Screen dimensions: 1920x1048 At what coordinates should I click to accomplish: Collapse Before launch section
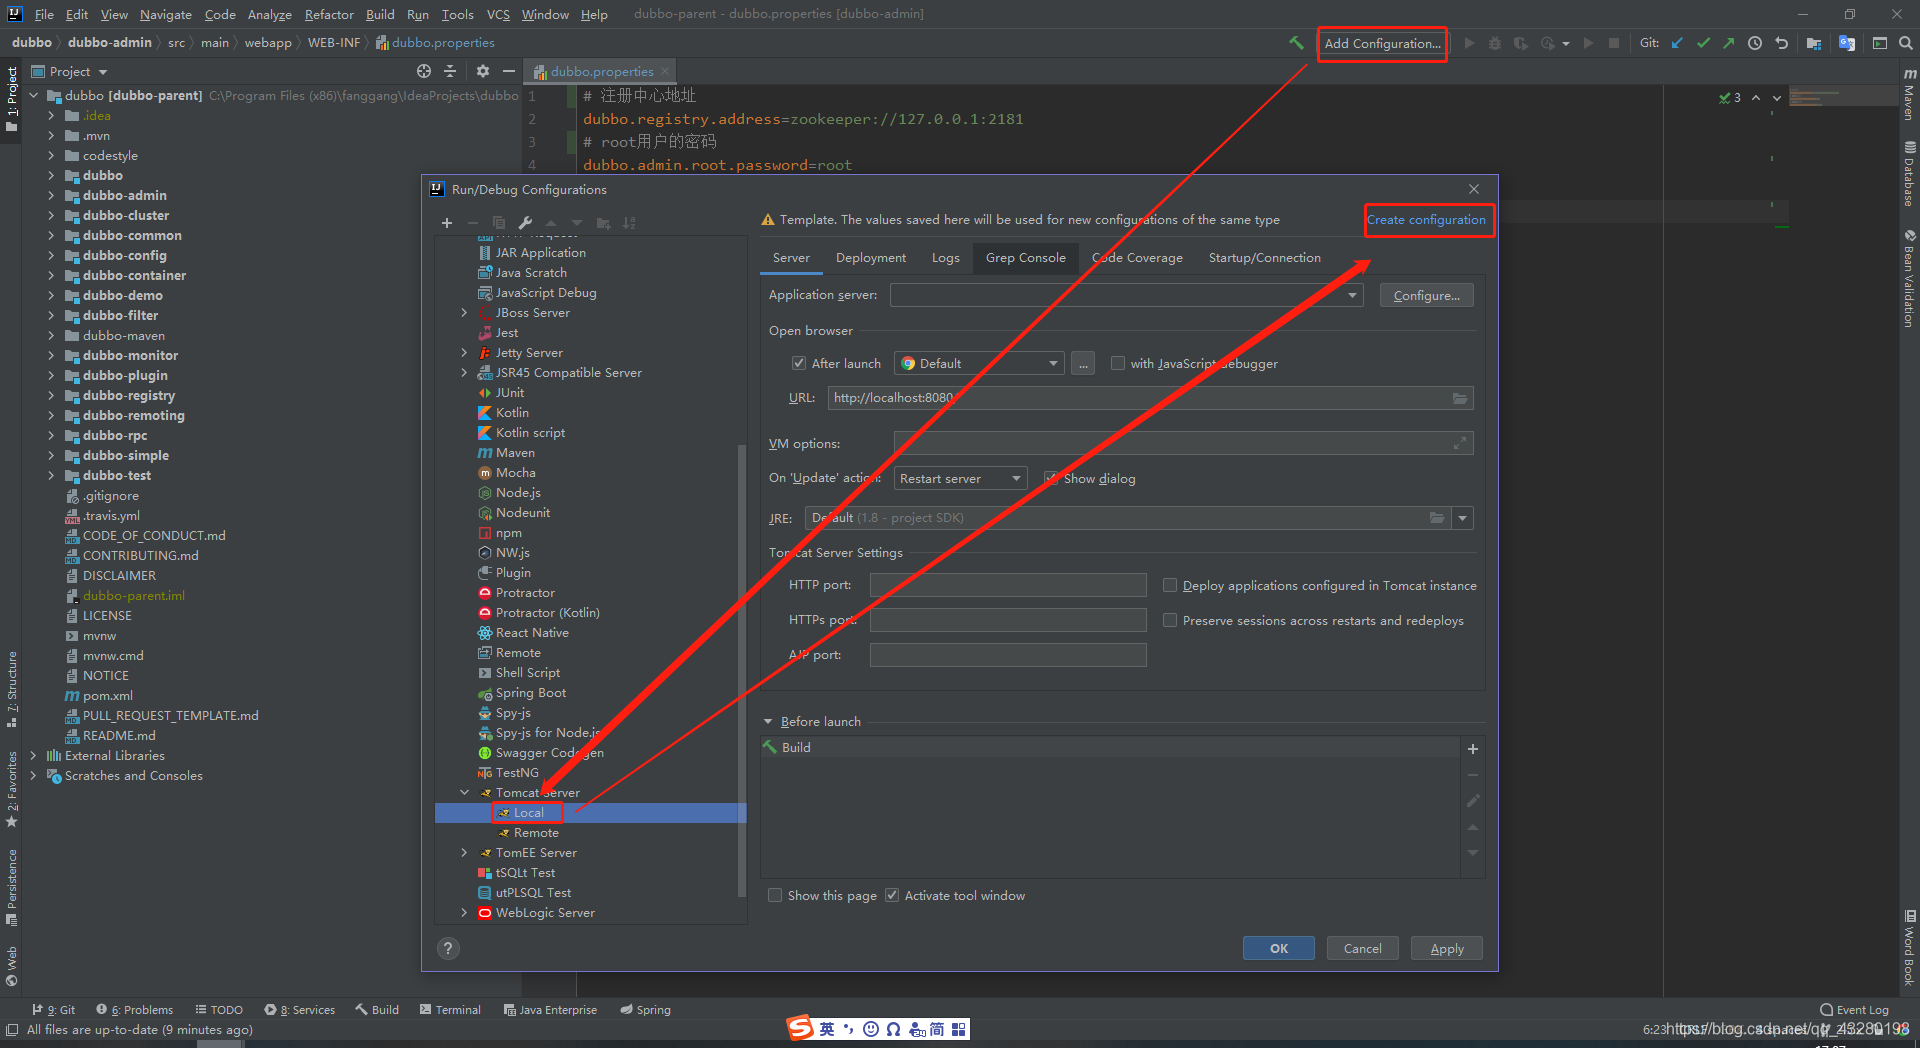click(x=768, y=722)
